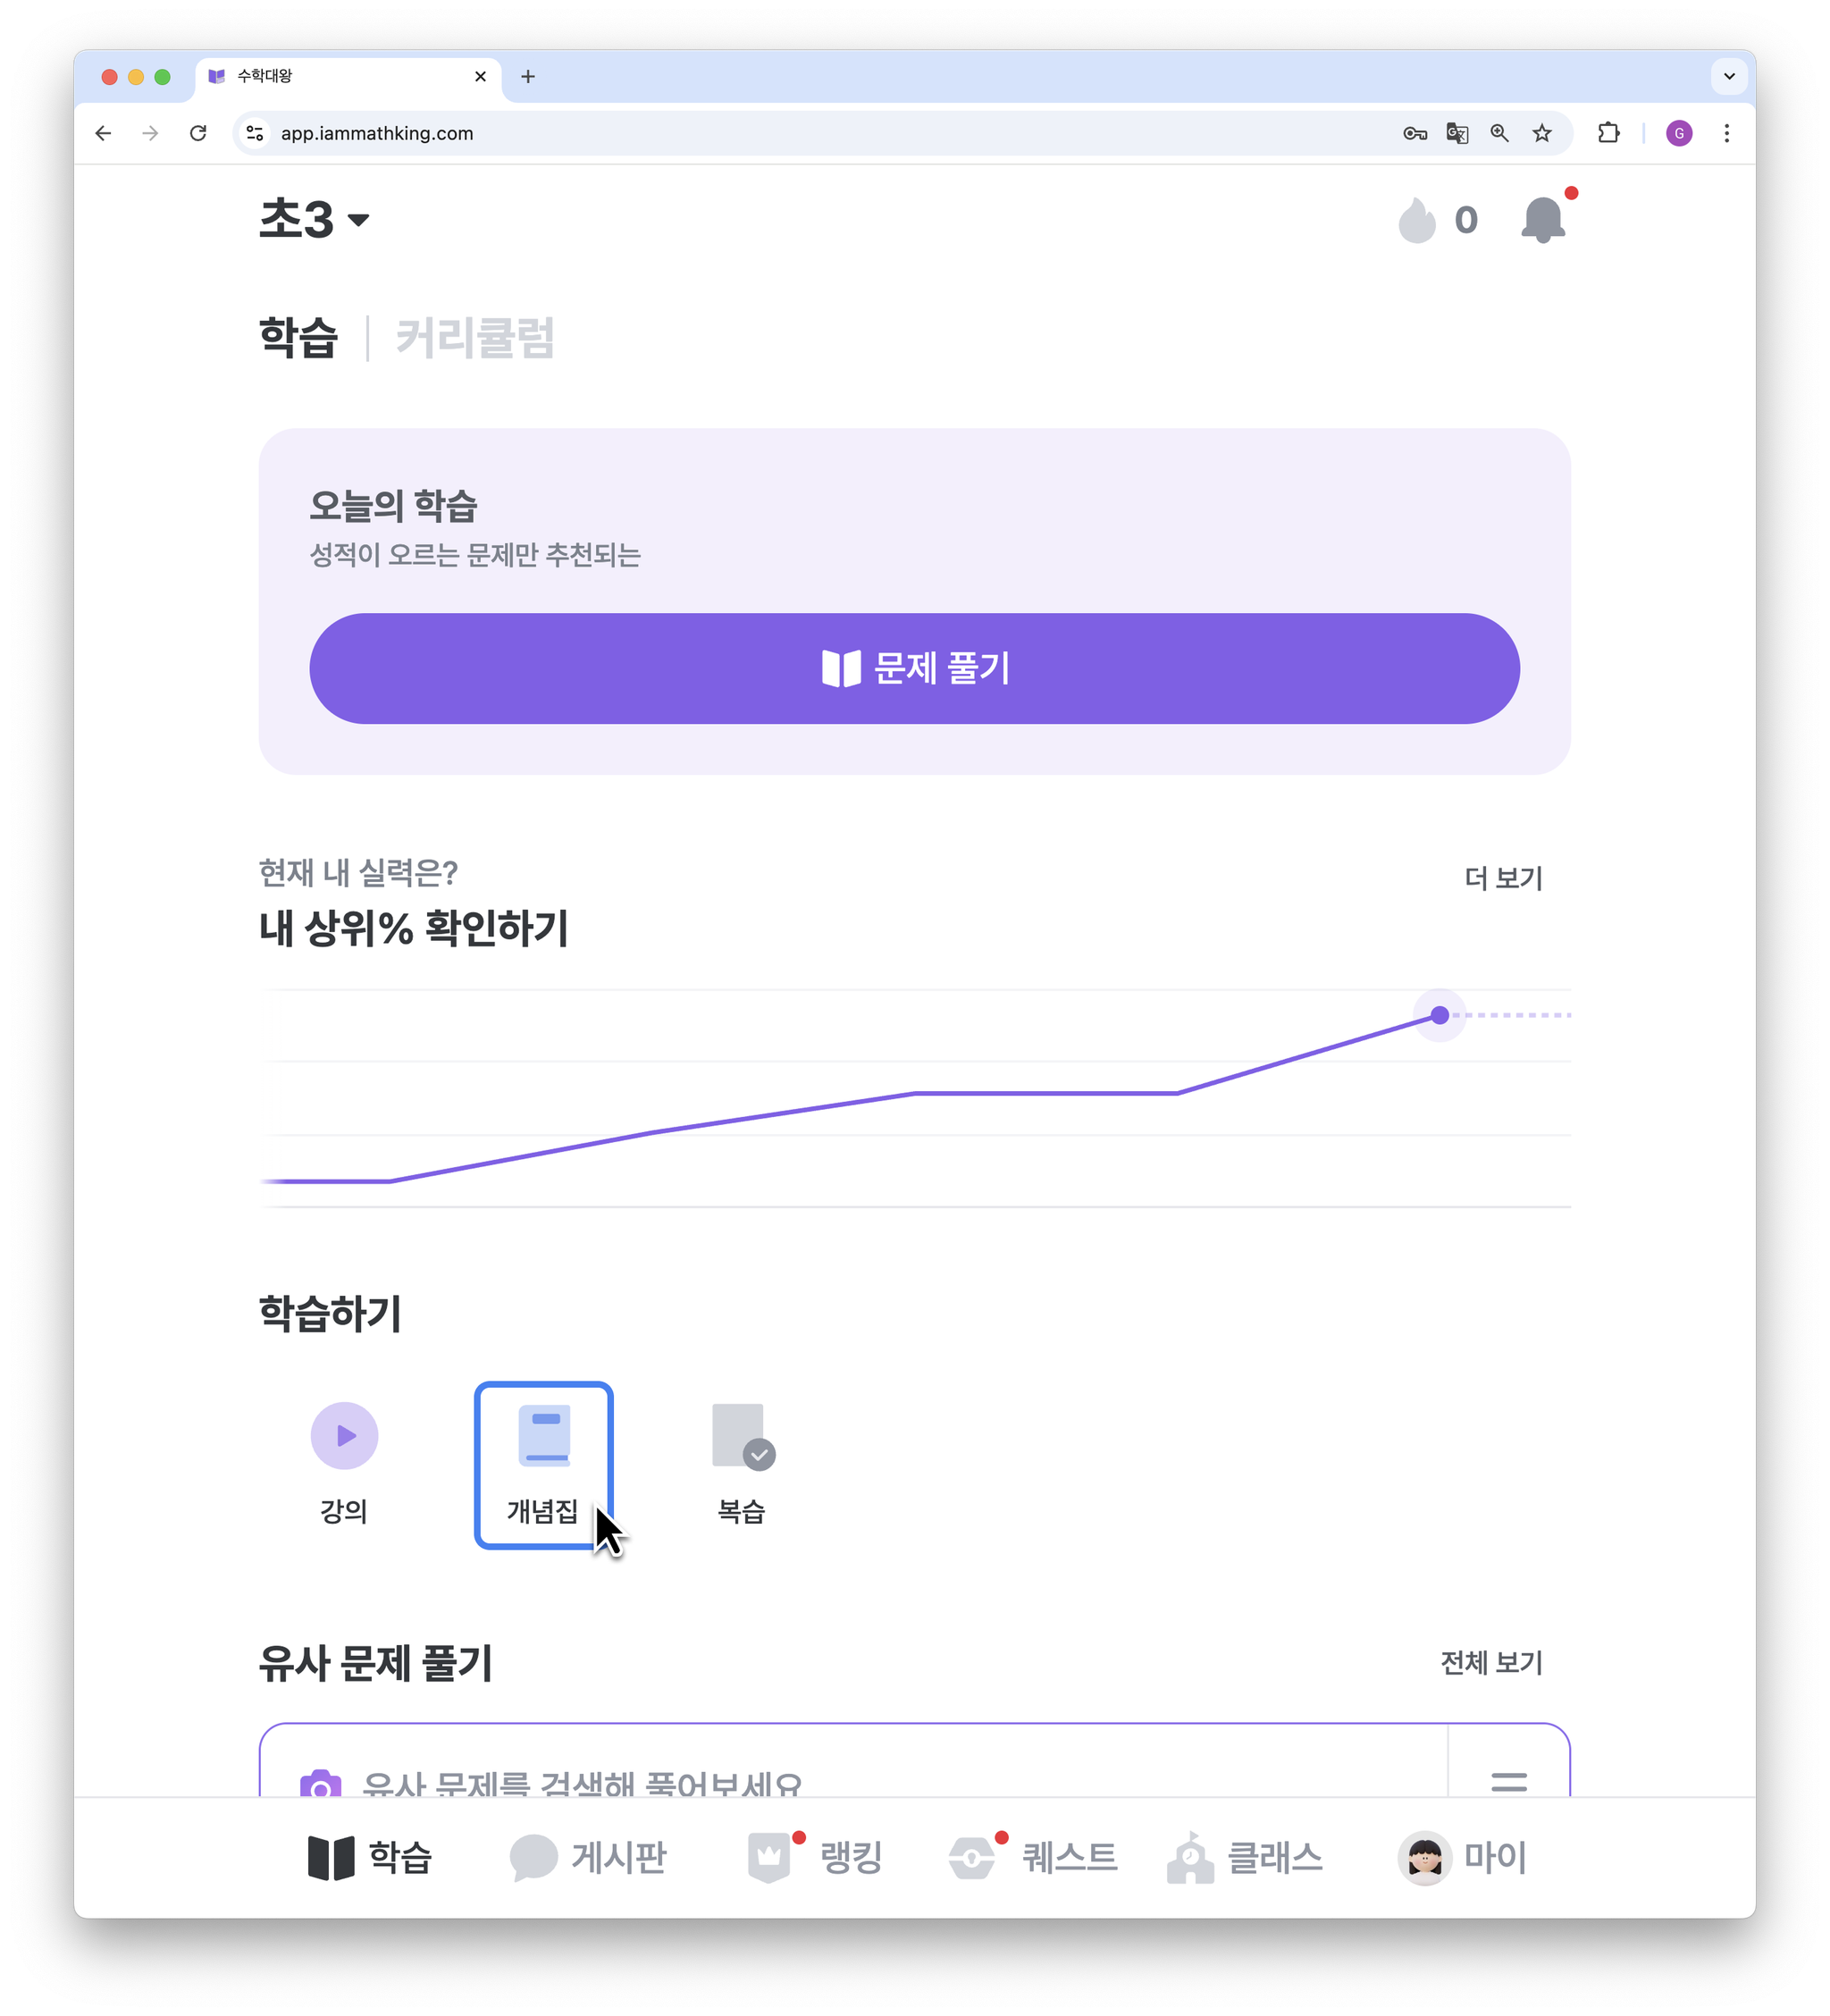1830x2016 pixels.
Task: Open the 퀘스트 quest icon
Action: [x=971, y=1858]
